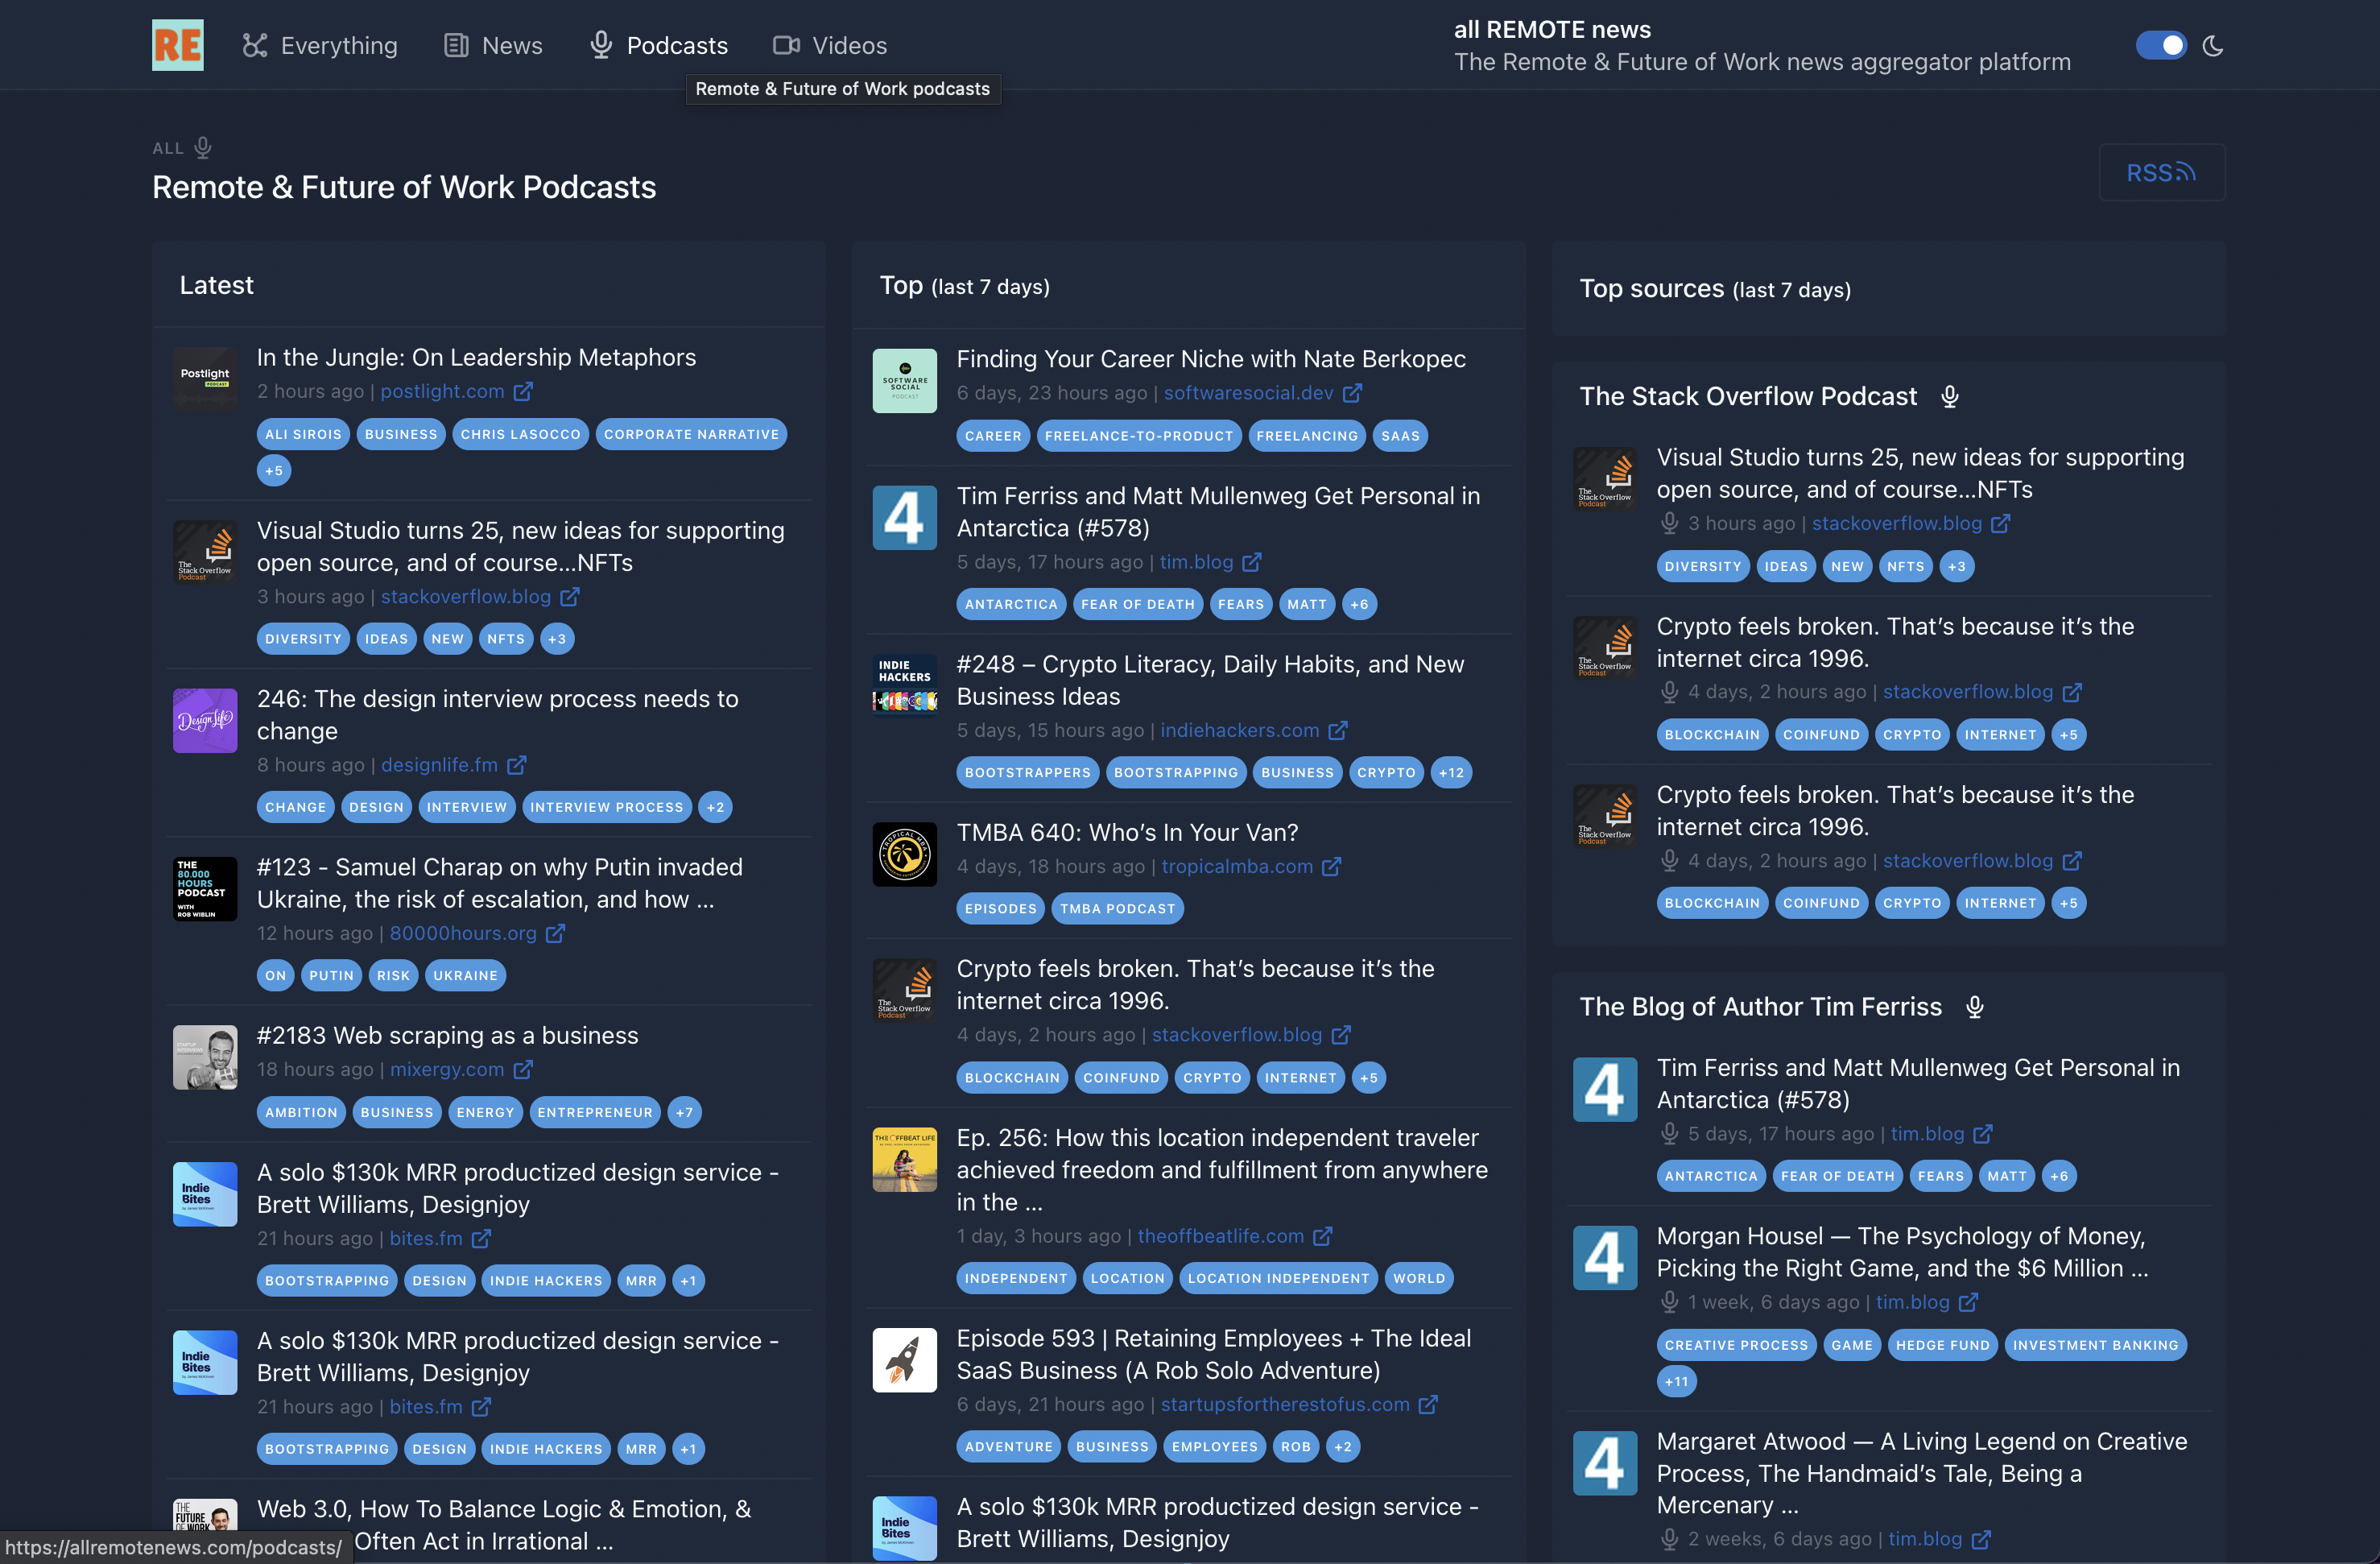Toggle the dark mode switch

pyautogui.click(x=2160, y=46)
